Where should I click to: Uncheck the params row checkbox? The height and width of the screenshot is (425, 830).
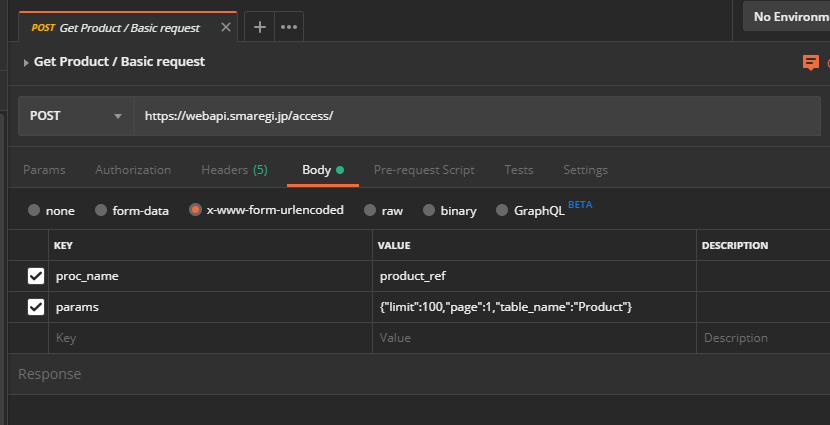point(36,307)
